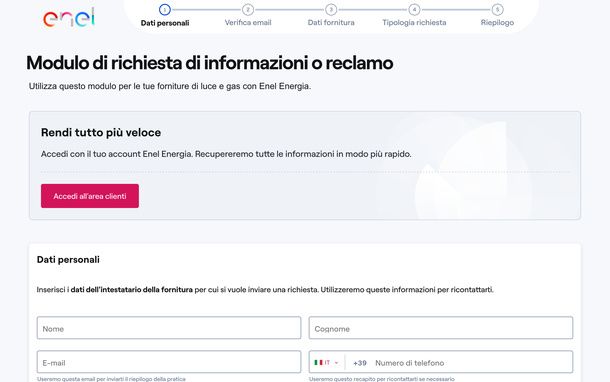The image size is (610, 382).
Task: Click the Rendi tutto più veloce heading
Action: coord(101,133)
